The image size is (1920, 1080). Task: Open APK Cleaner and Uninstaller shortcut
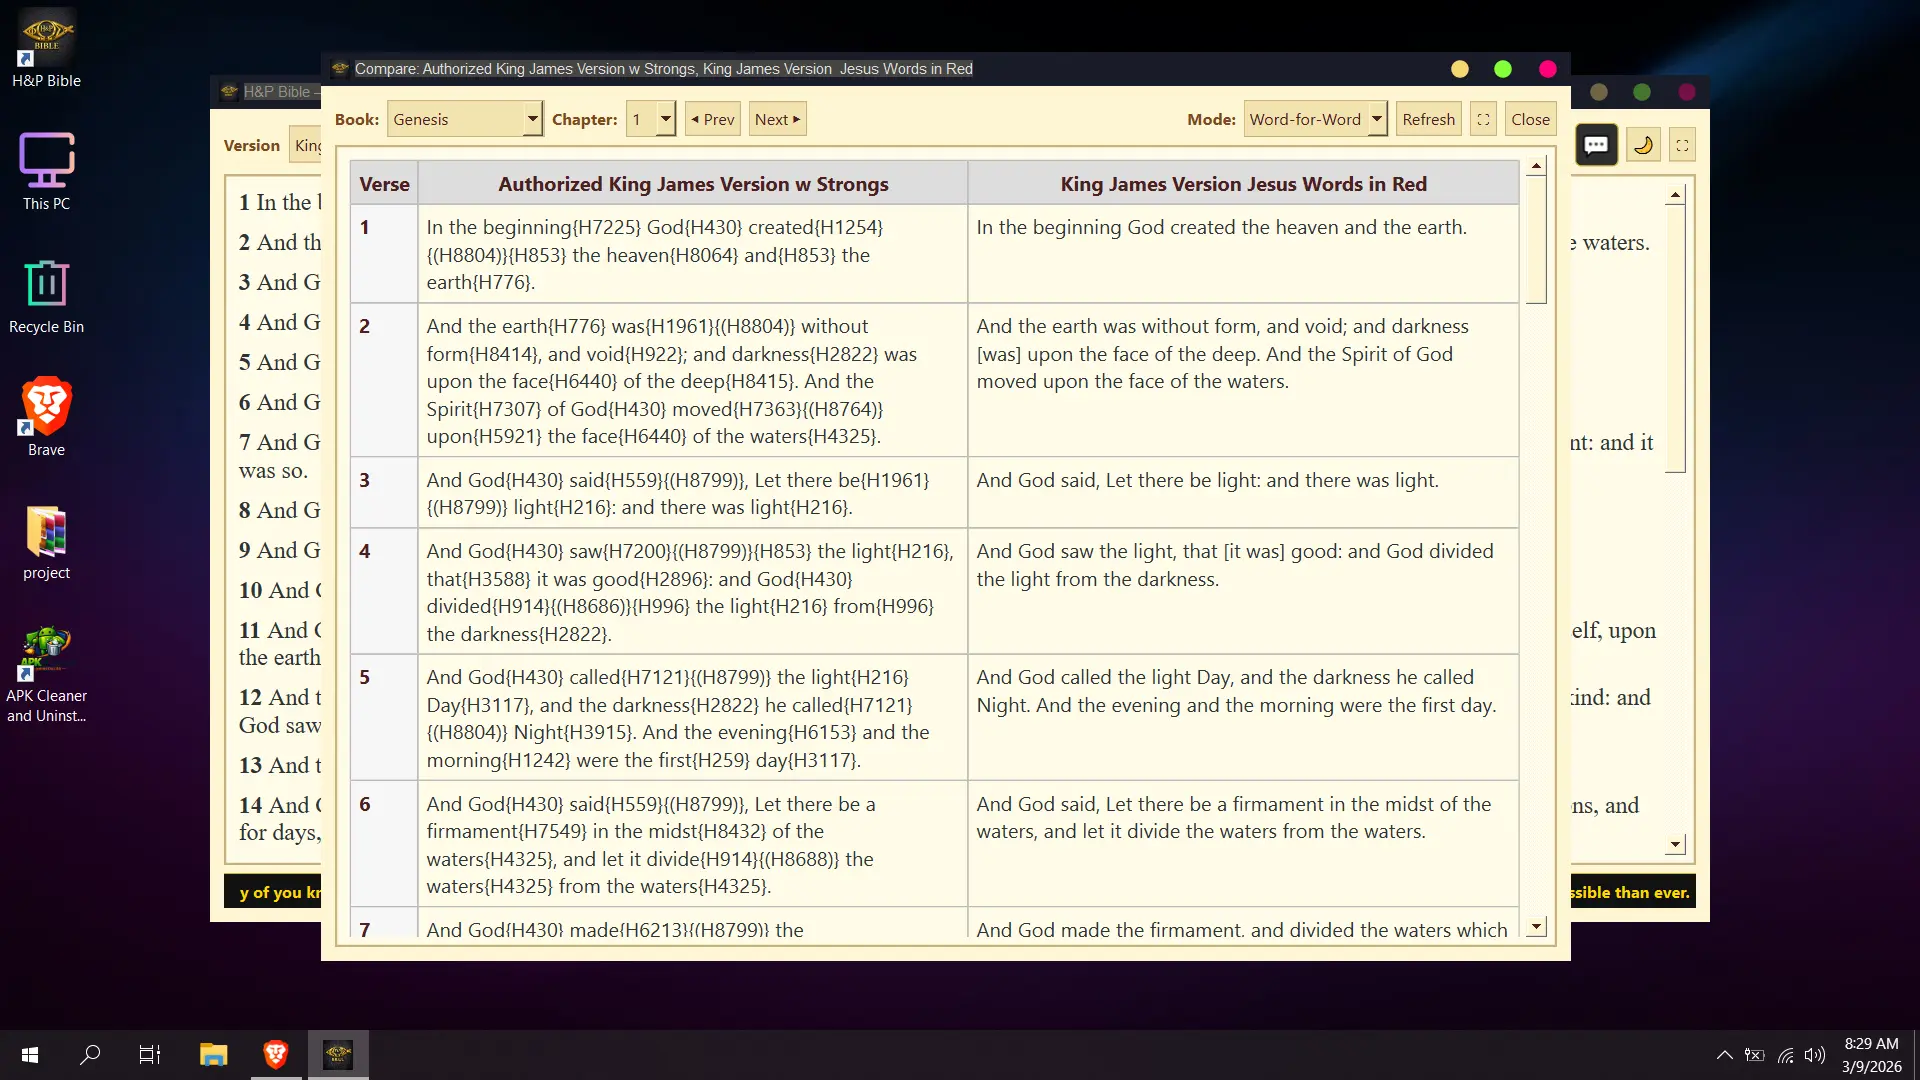click(x=46, y=674)
